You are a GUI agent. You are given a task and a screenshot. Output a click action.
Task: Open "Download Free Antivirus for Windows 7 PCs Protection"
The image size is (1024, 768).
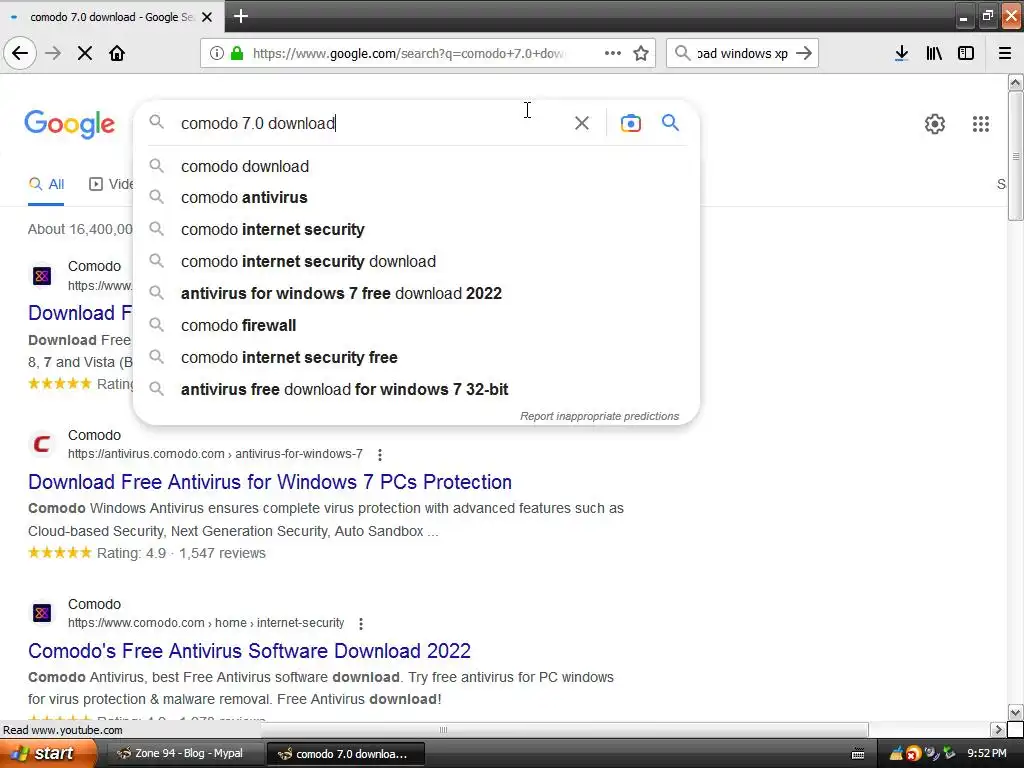click(270, 482)
